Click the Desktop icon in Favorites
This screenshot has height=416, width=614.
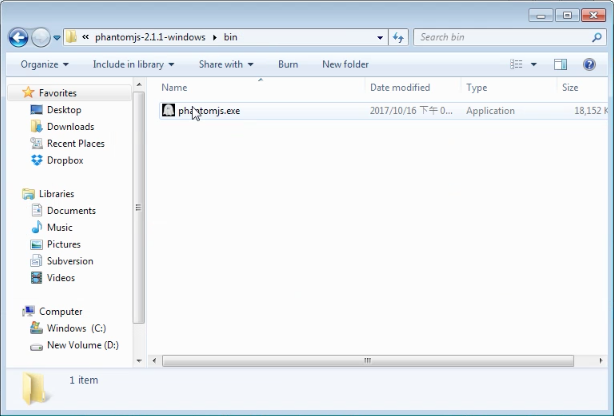[x=36, y=110]
